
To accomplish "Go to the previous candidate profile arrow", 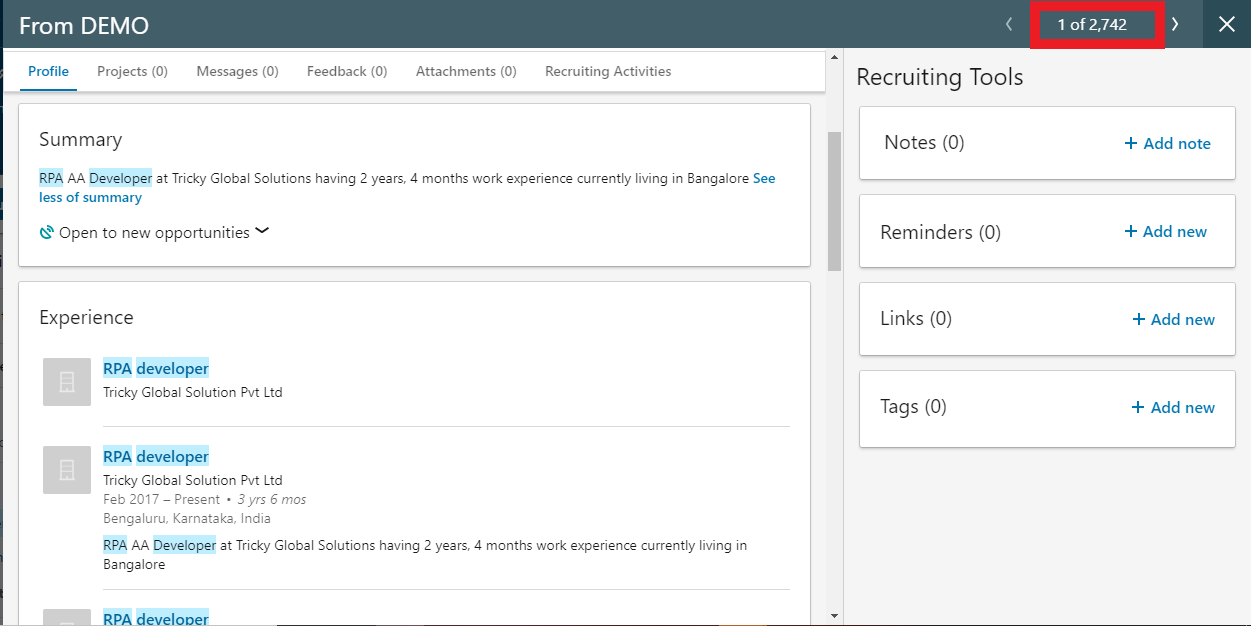I will click(1009, 25).
